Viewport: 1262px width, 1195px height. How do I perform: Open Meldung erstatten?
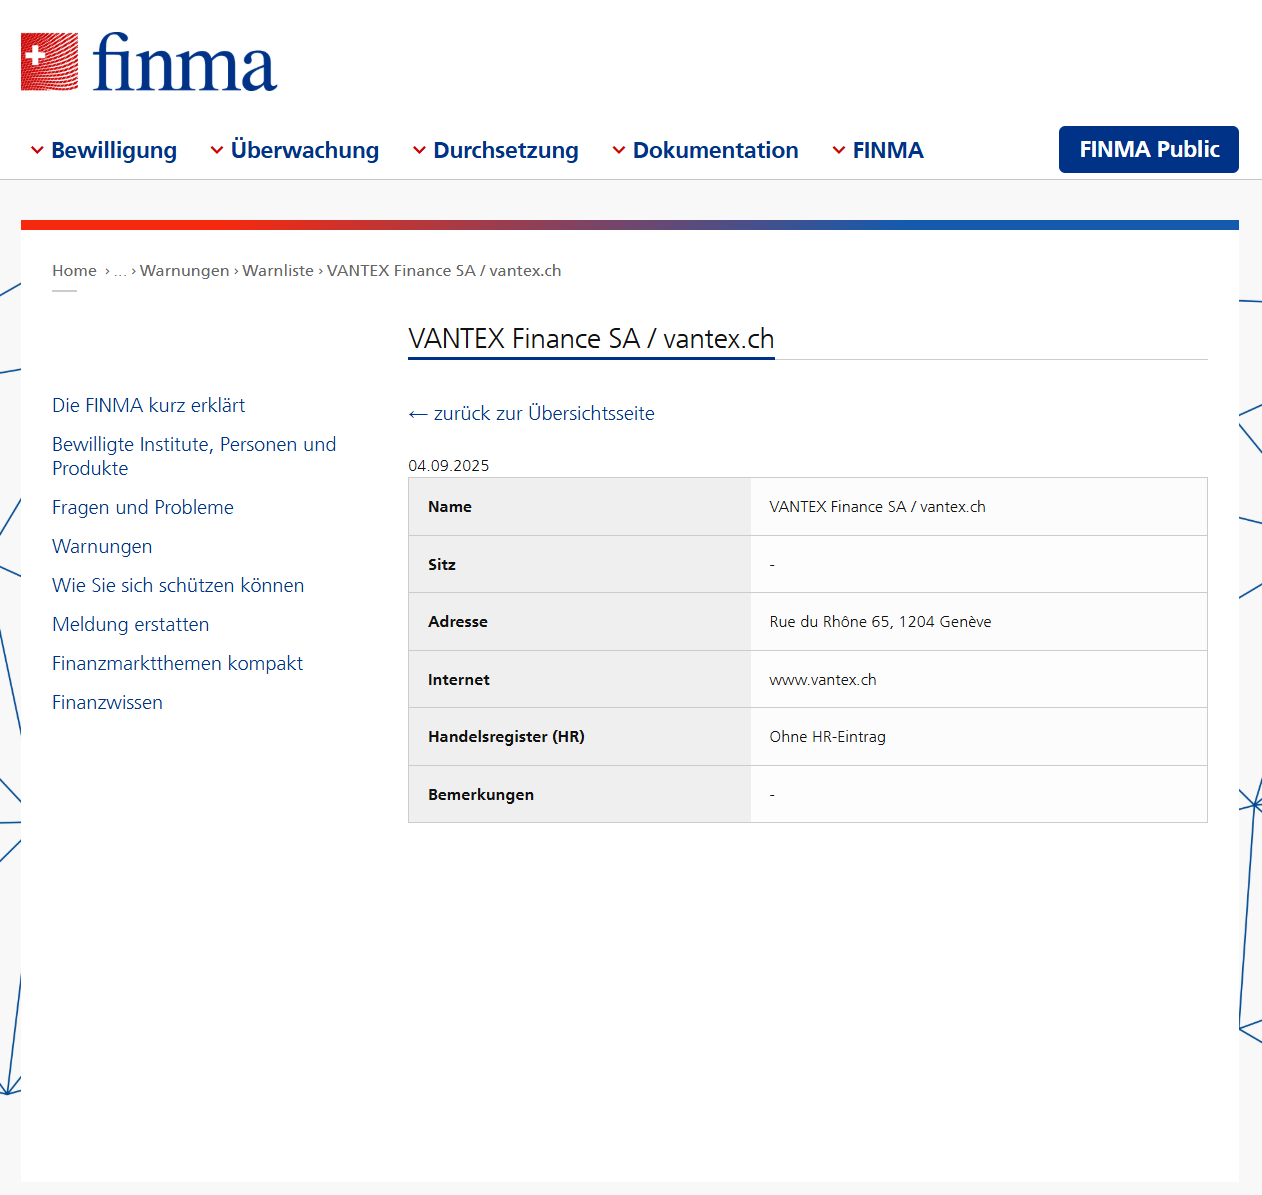click(131, 624)
